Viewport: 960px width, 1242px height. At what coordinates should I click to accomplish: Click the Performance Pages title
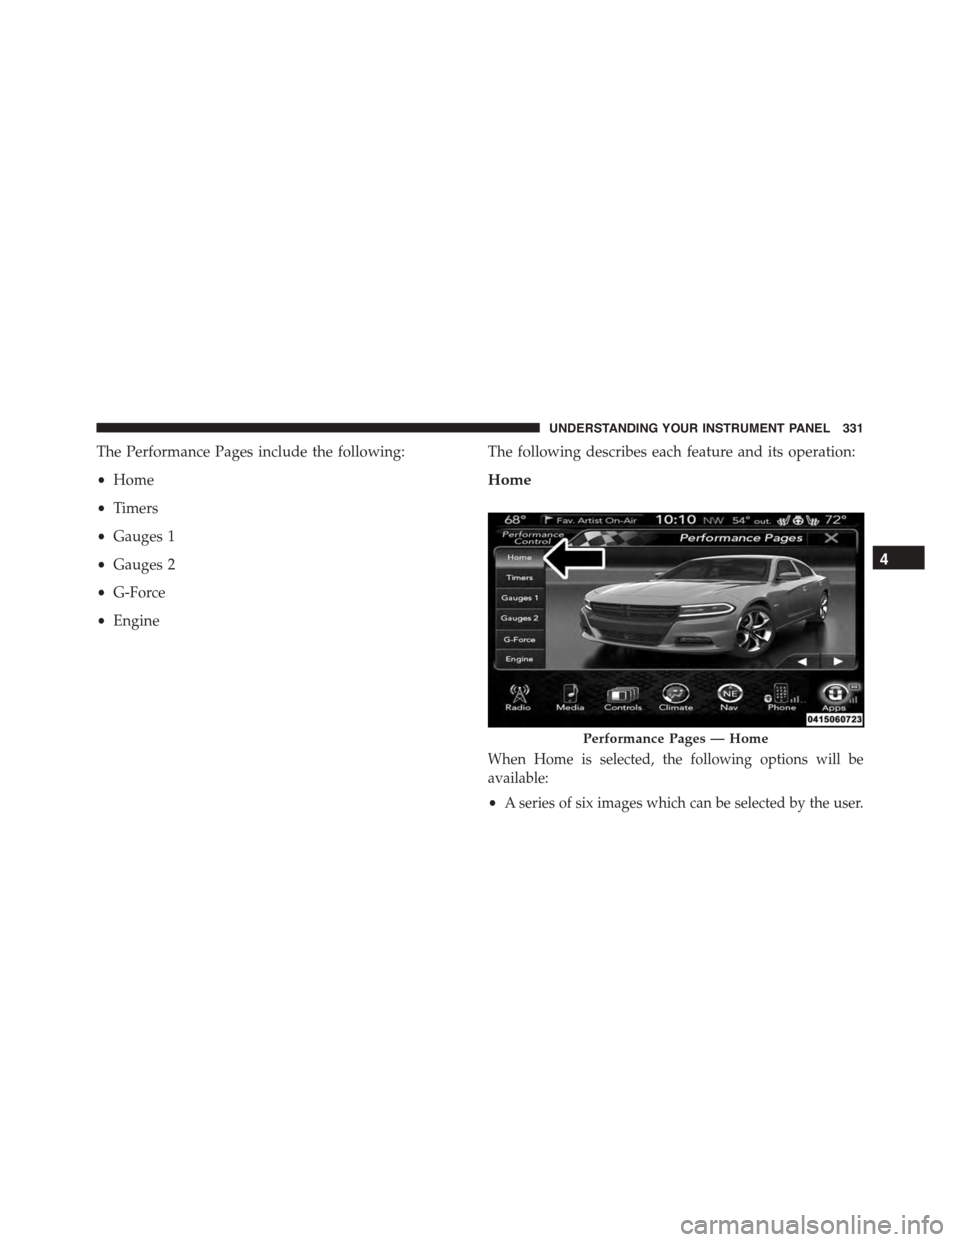pyautogui.click(x=741, y=538)
